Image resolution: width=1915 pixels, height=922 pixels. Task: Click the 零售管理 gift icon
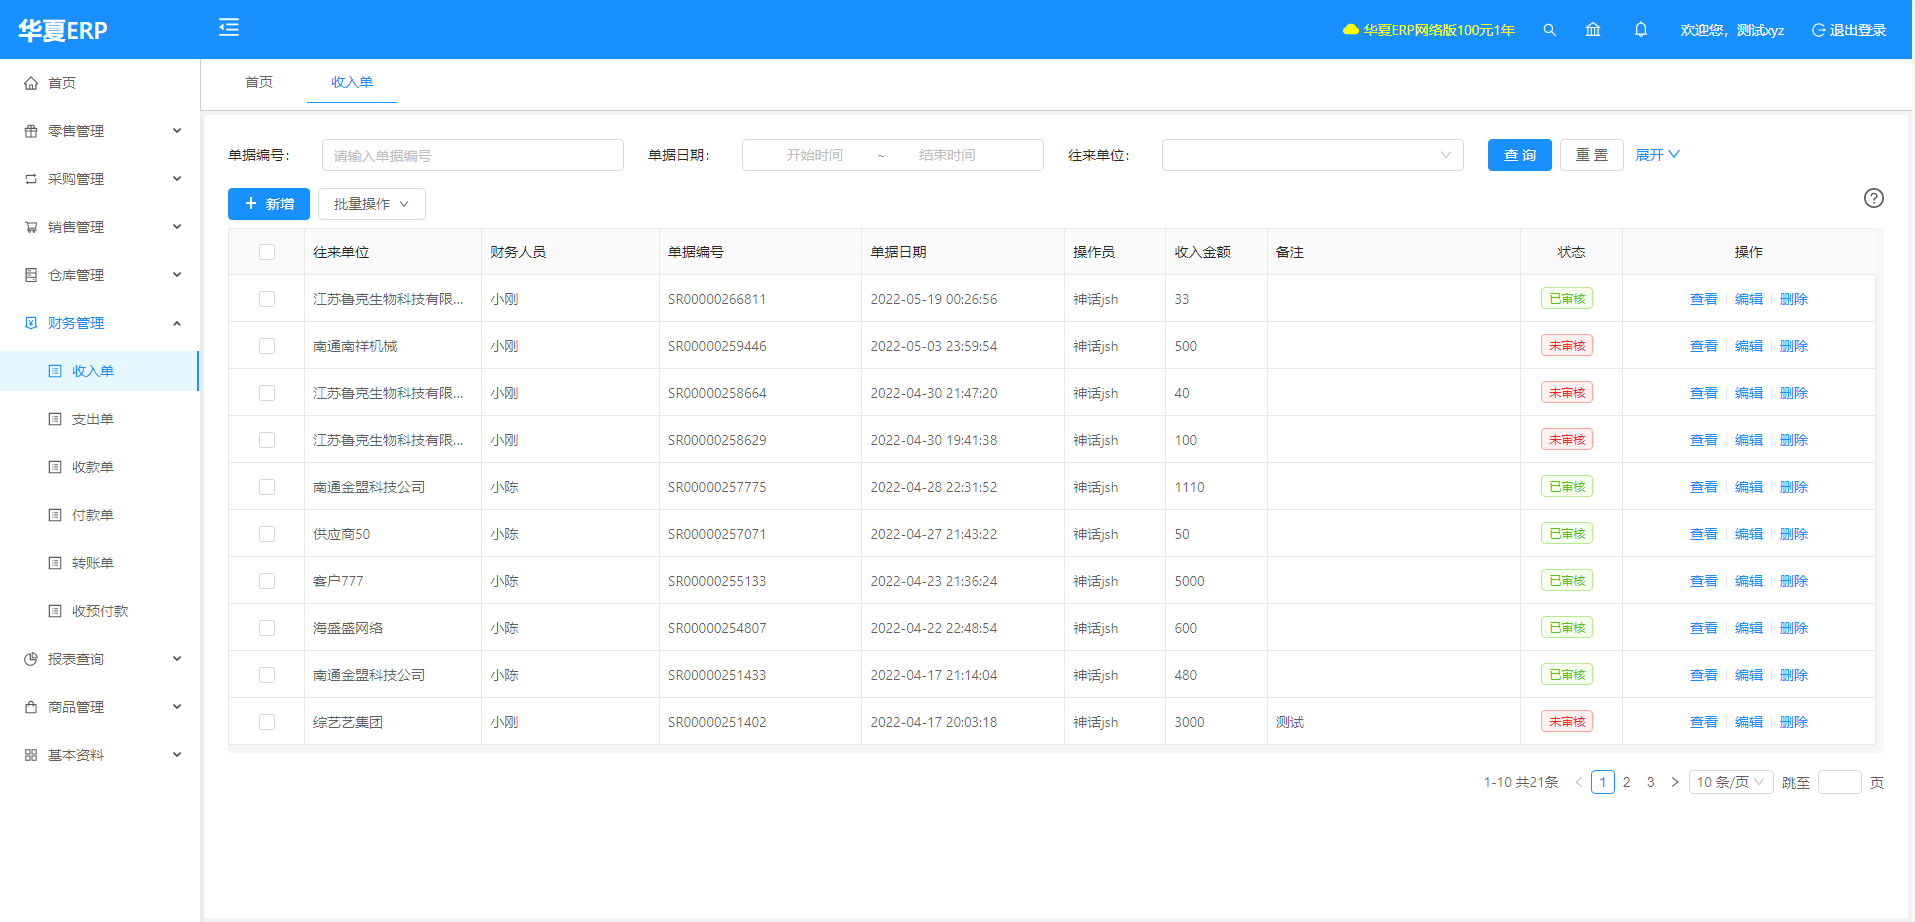click(31, 131)
